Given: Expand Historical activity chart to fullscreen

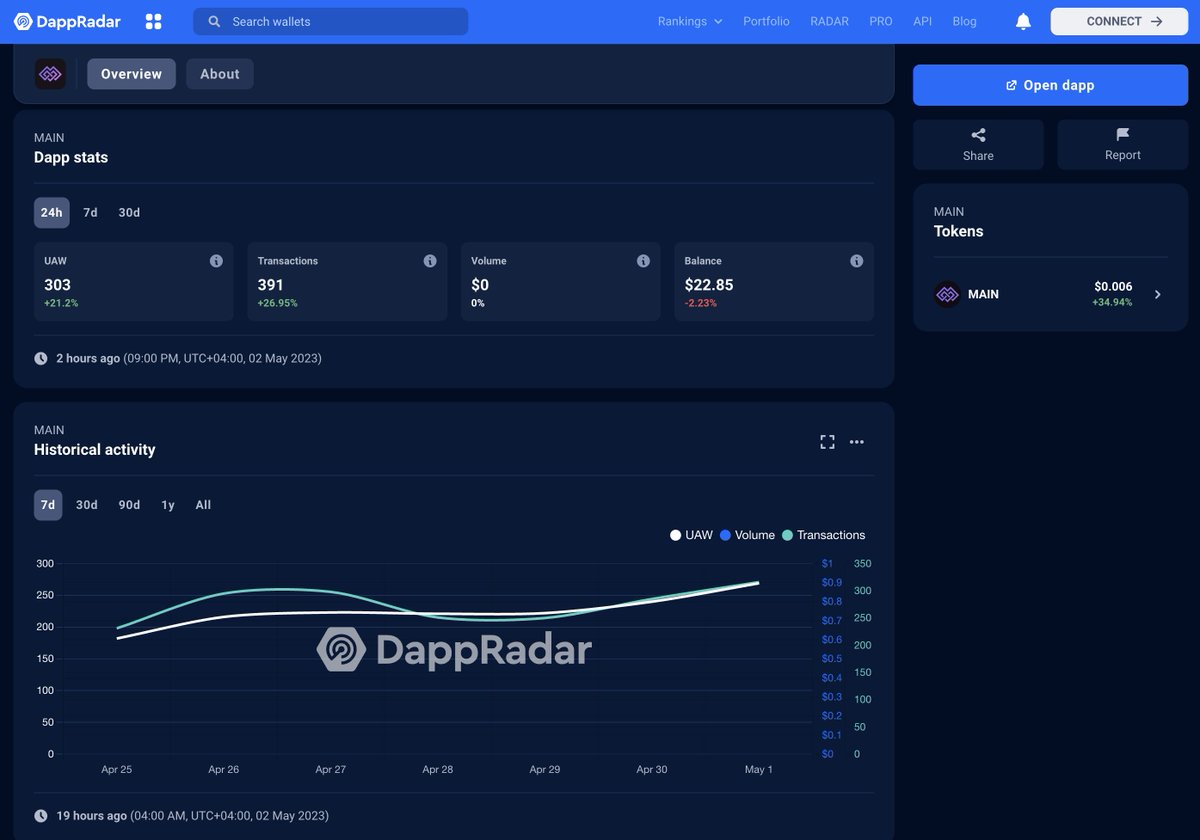Looking at the screenshot, I should [827, 442].
